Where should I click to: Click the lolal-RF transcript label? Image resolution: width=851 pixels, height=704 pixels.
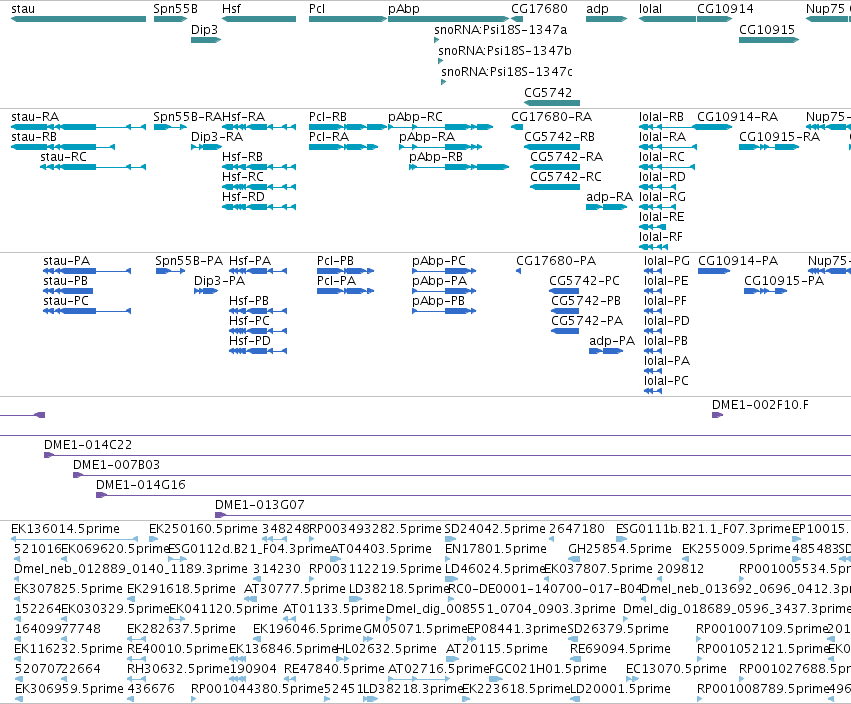(661, 237)
